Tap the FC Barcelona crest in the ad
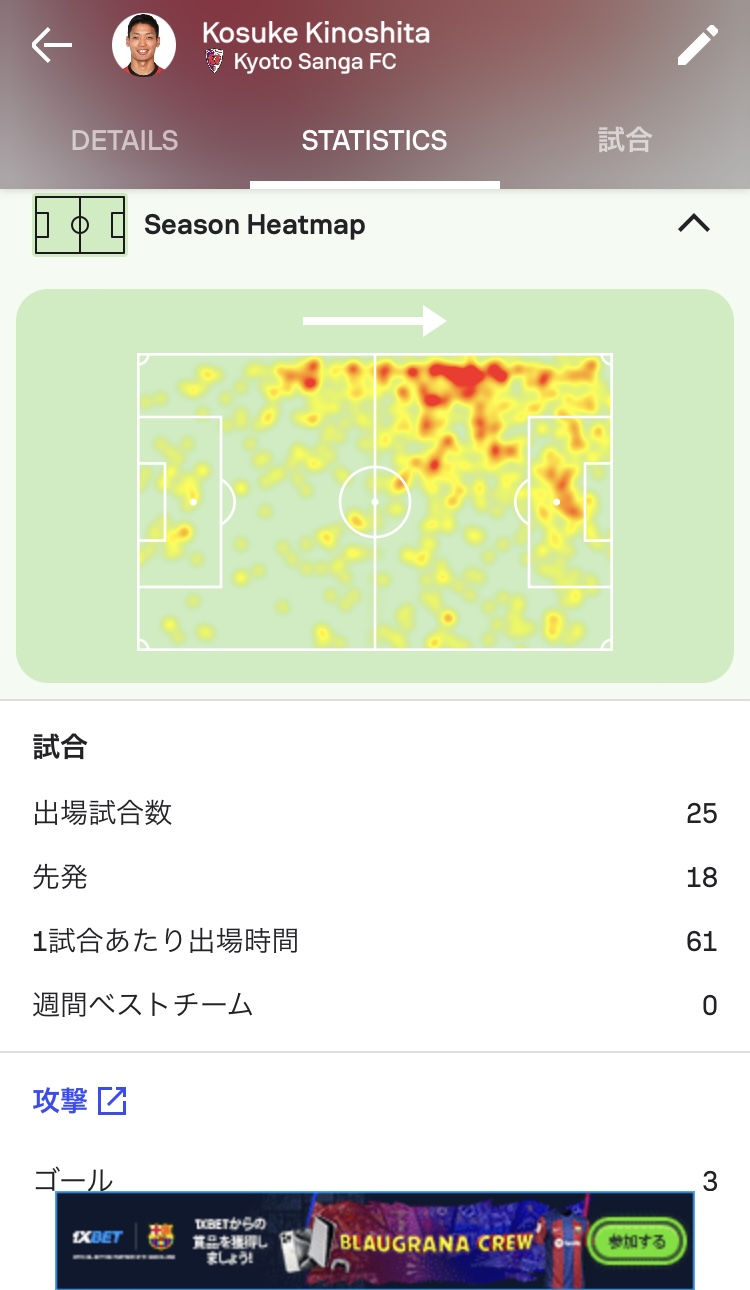750x1290 pixels. pos(161,1238)
